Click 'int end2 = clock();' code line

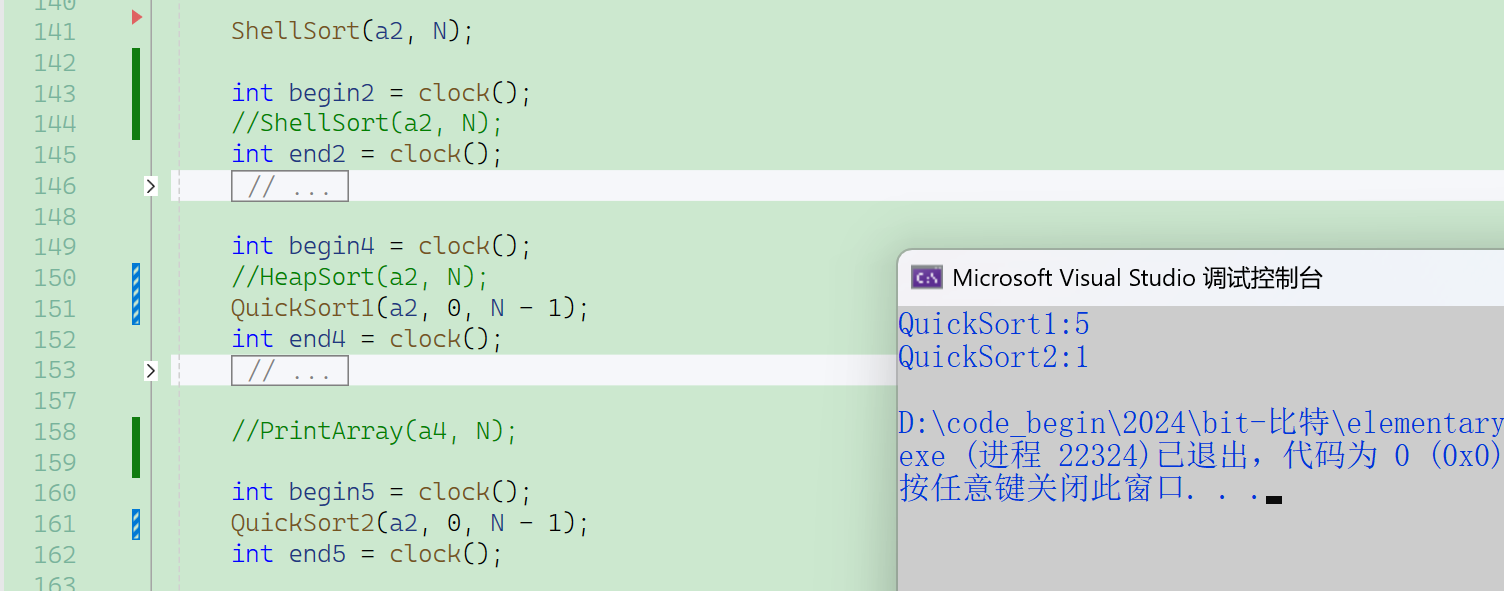pos(367,155)
